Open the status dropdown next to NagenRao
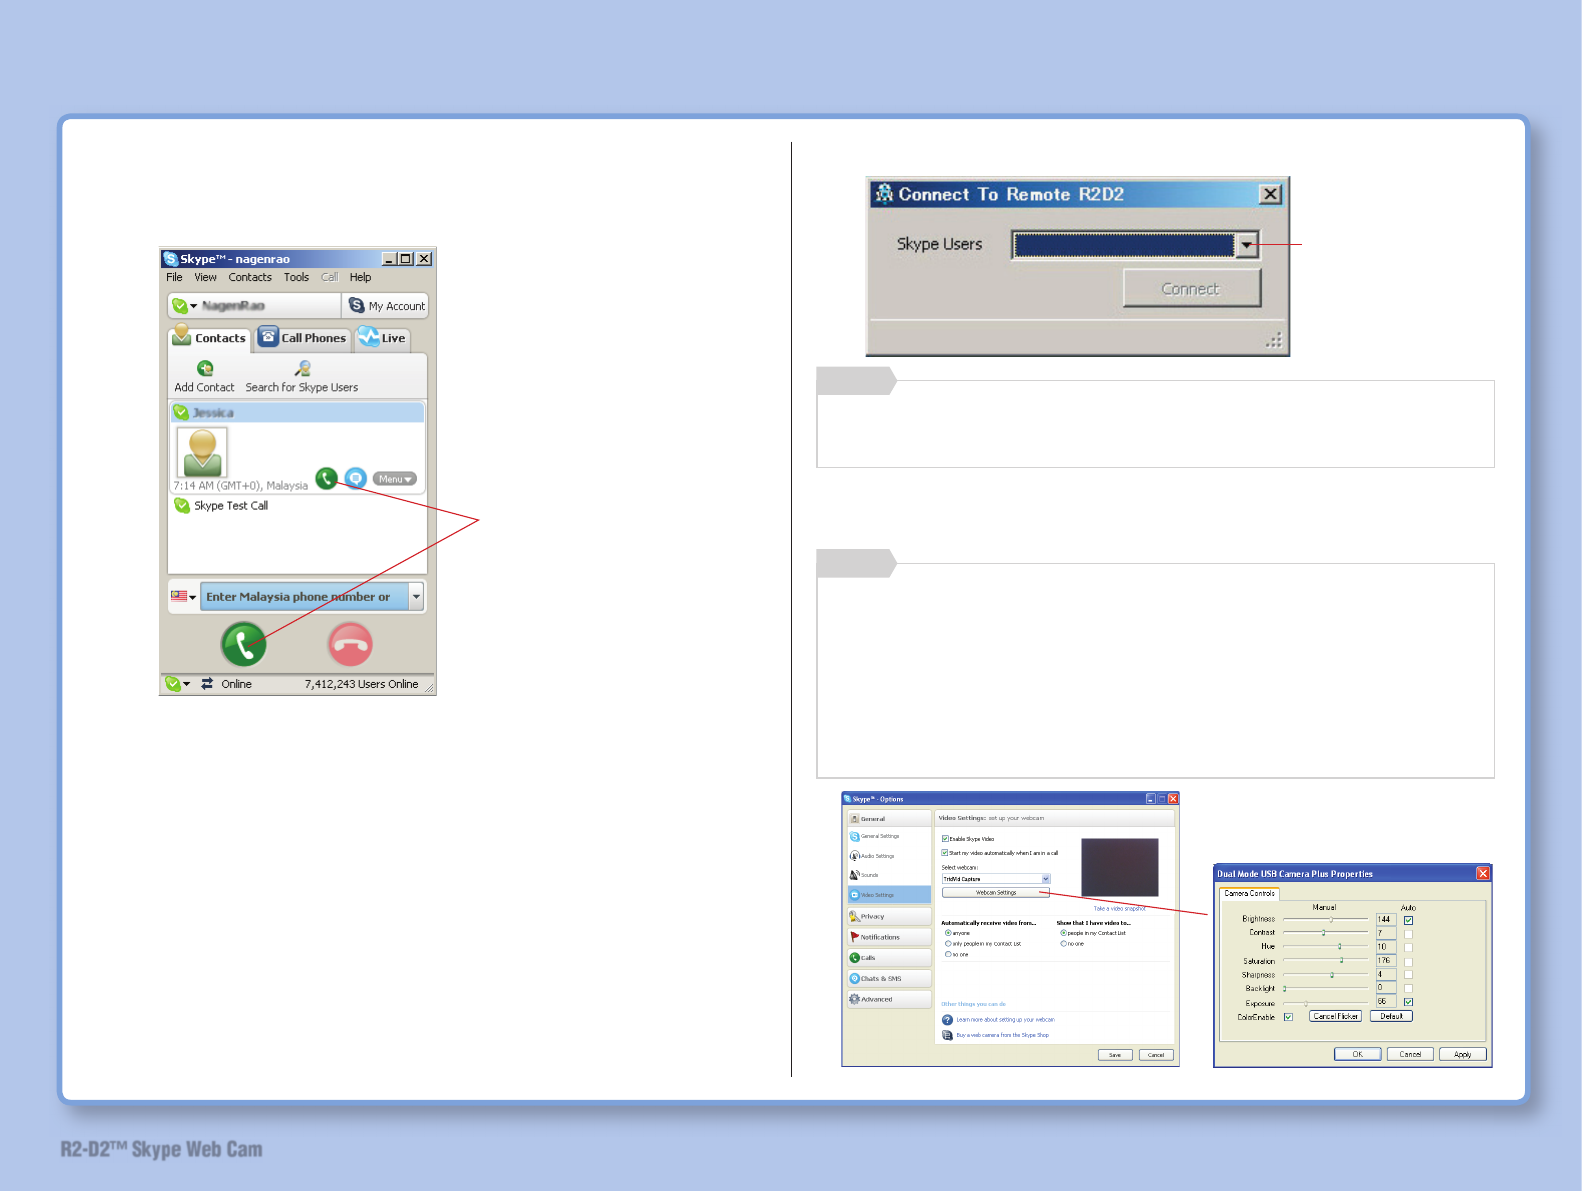This screenshot has height=1191, width=1582. (193, 306)
